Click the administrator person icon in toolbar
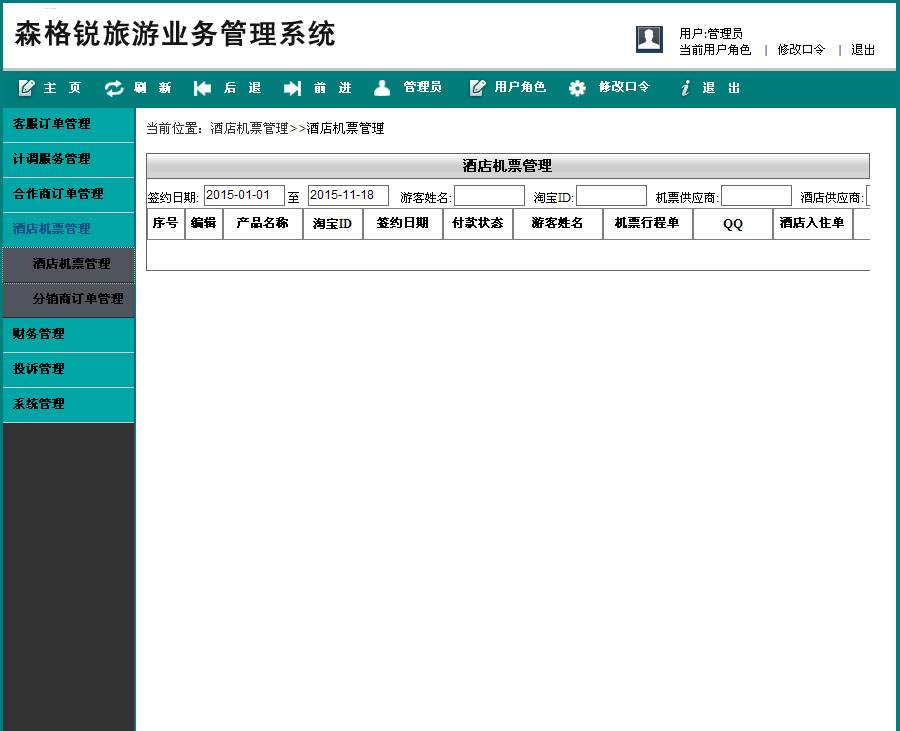The width and height of the screenshot is (900, 731). 382,88
